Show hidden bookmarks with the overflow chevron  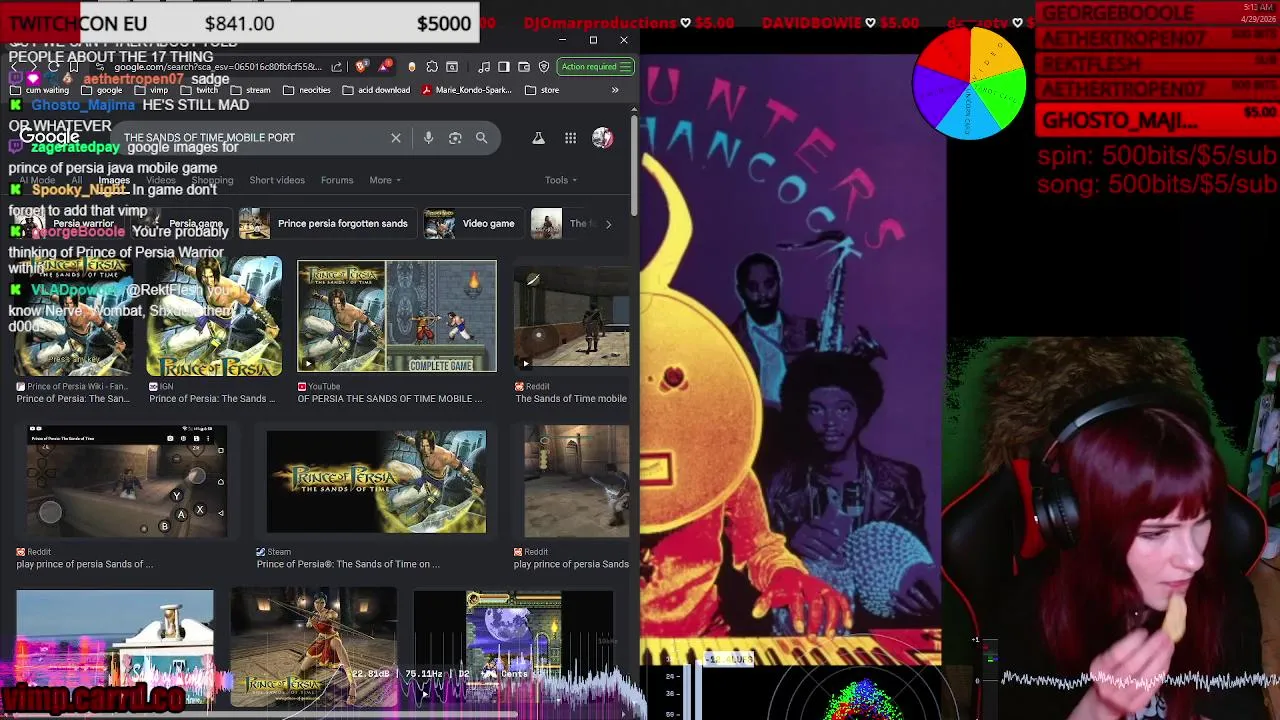click(x=615, y=90)
